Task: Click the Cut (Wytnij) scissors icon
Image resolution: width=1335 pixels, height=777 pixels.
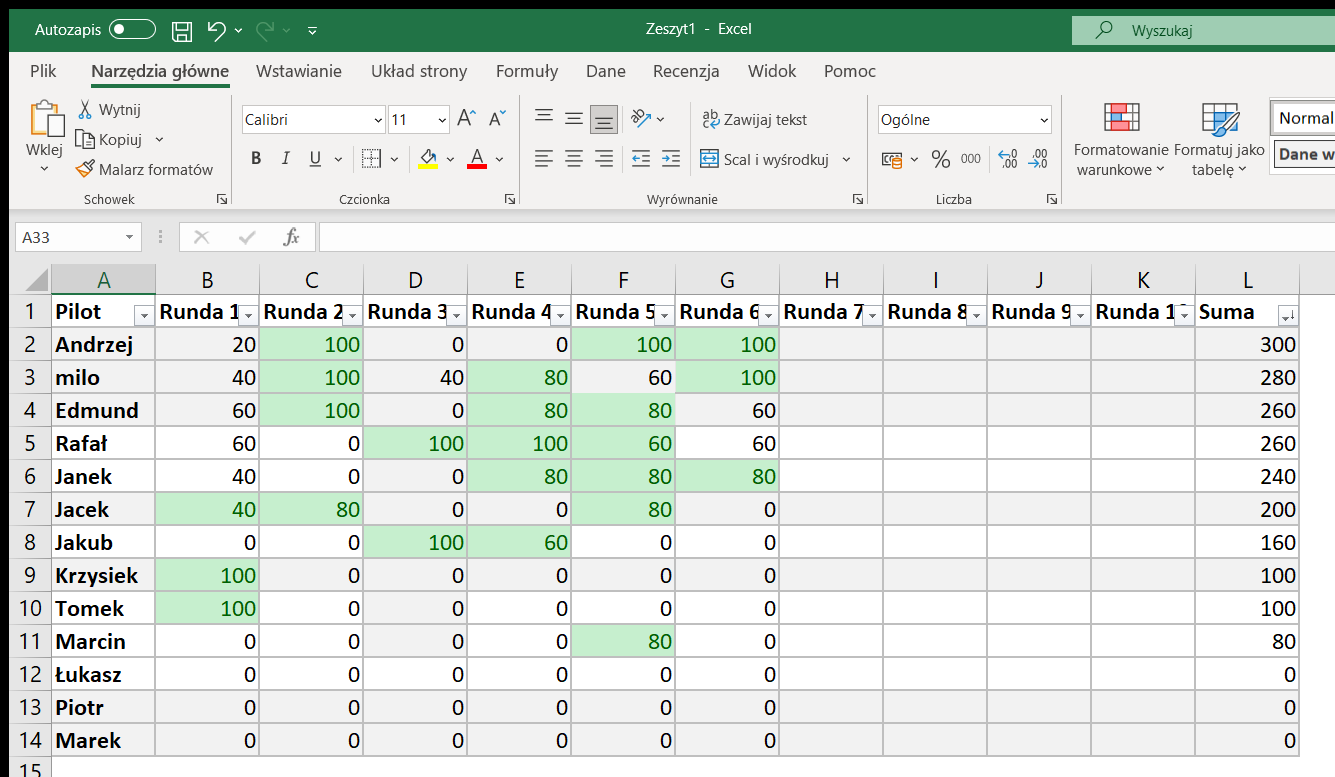Action: click(85, 109)
